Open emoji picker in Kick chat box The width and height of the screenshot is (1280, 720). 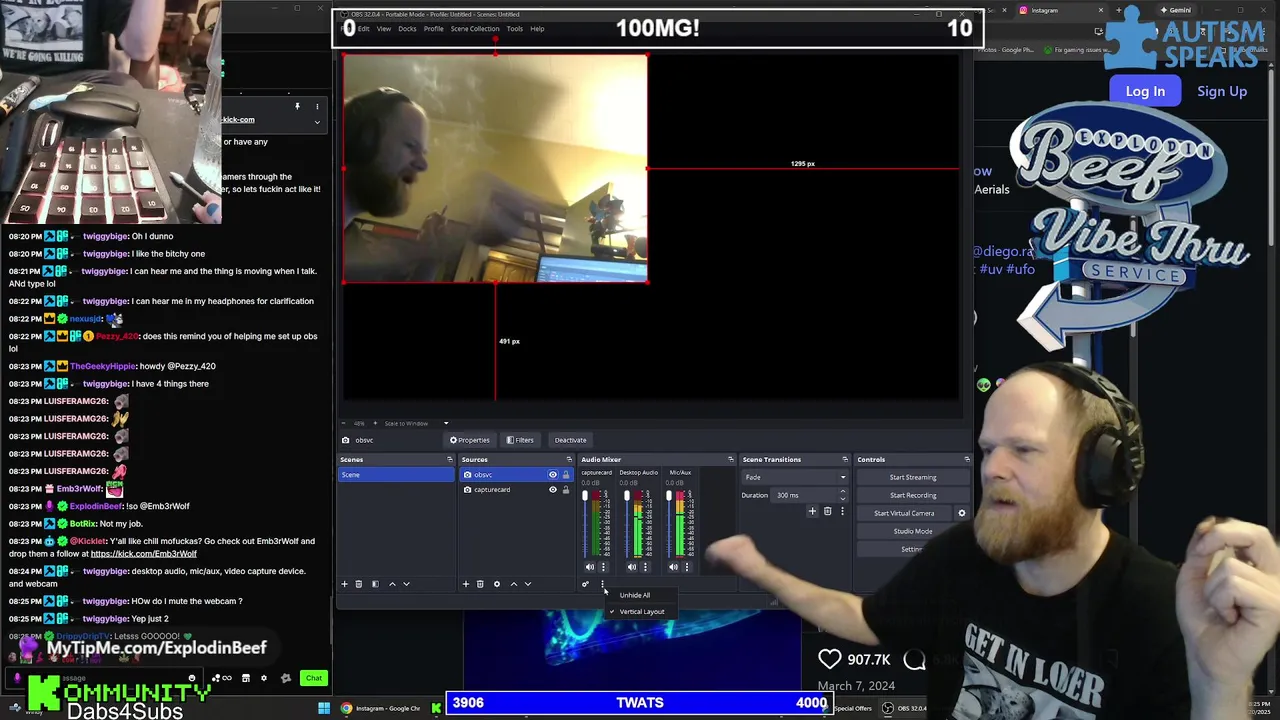(x=192, y=678)
